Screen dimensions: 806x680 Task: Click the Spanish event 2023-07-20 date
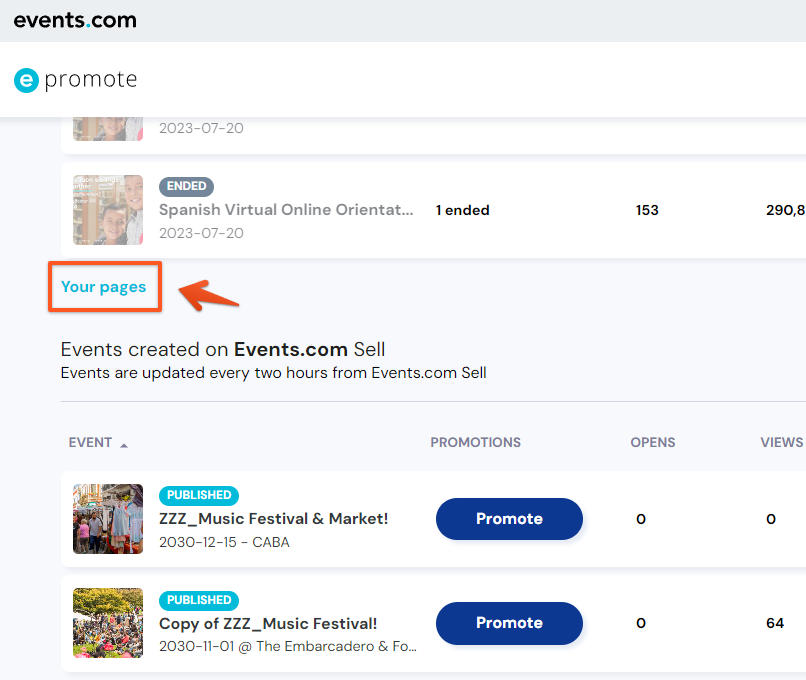click(x=201, y=233)
